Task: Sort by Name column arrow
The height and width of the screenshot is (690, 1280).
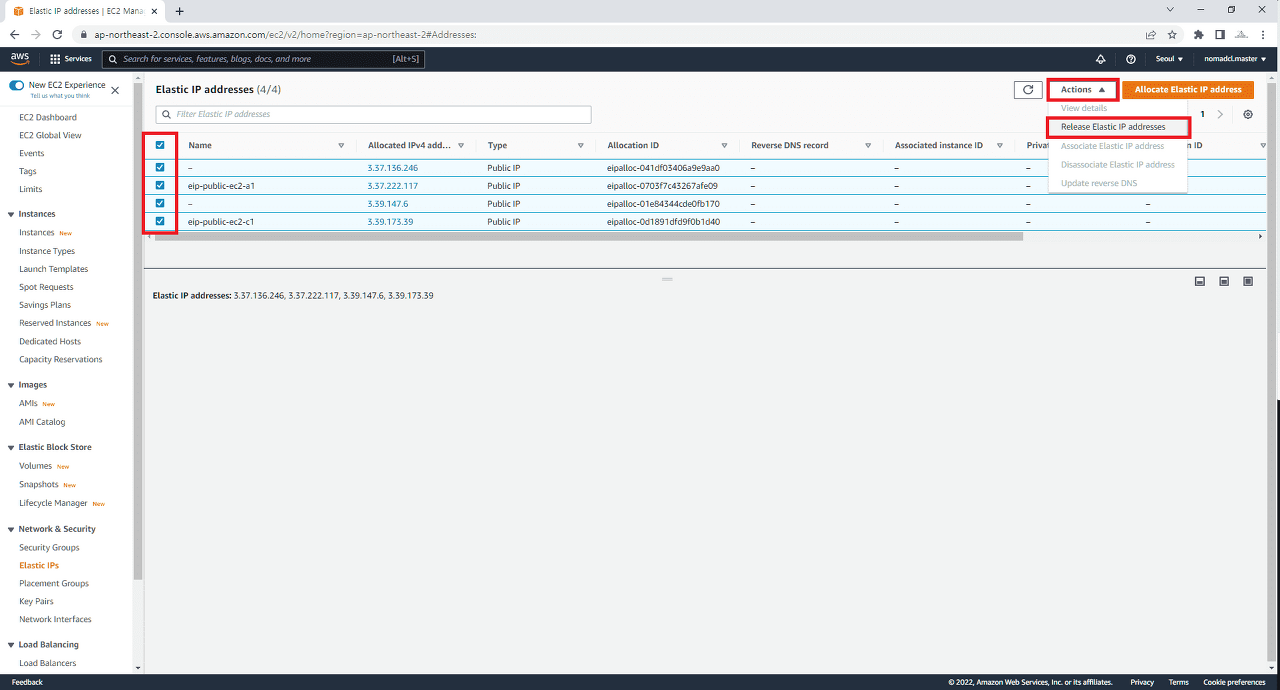Action: (x=341, y=146)
